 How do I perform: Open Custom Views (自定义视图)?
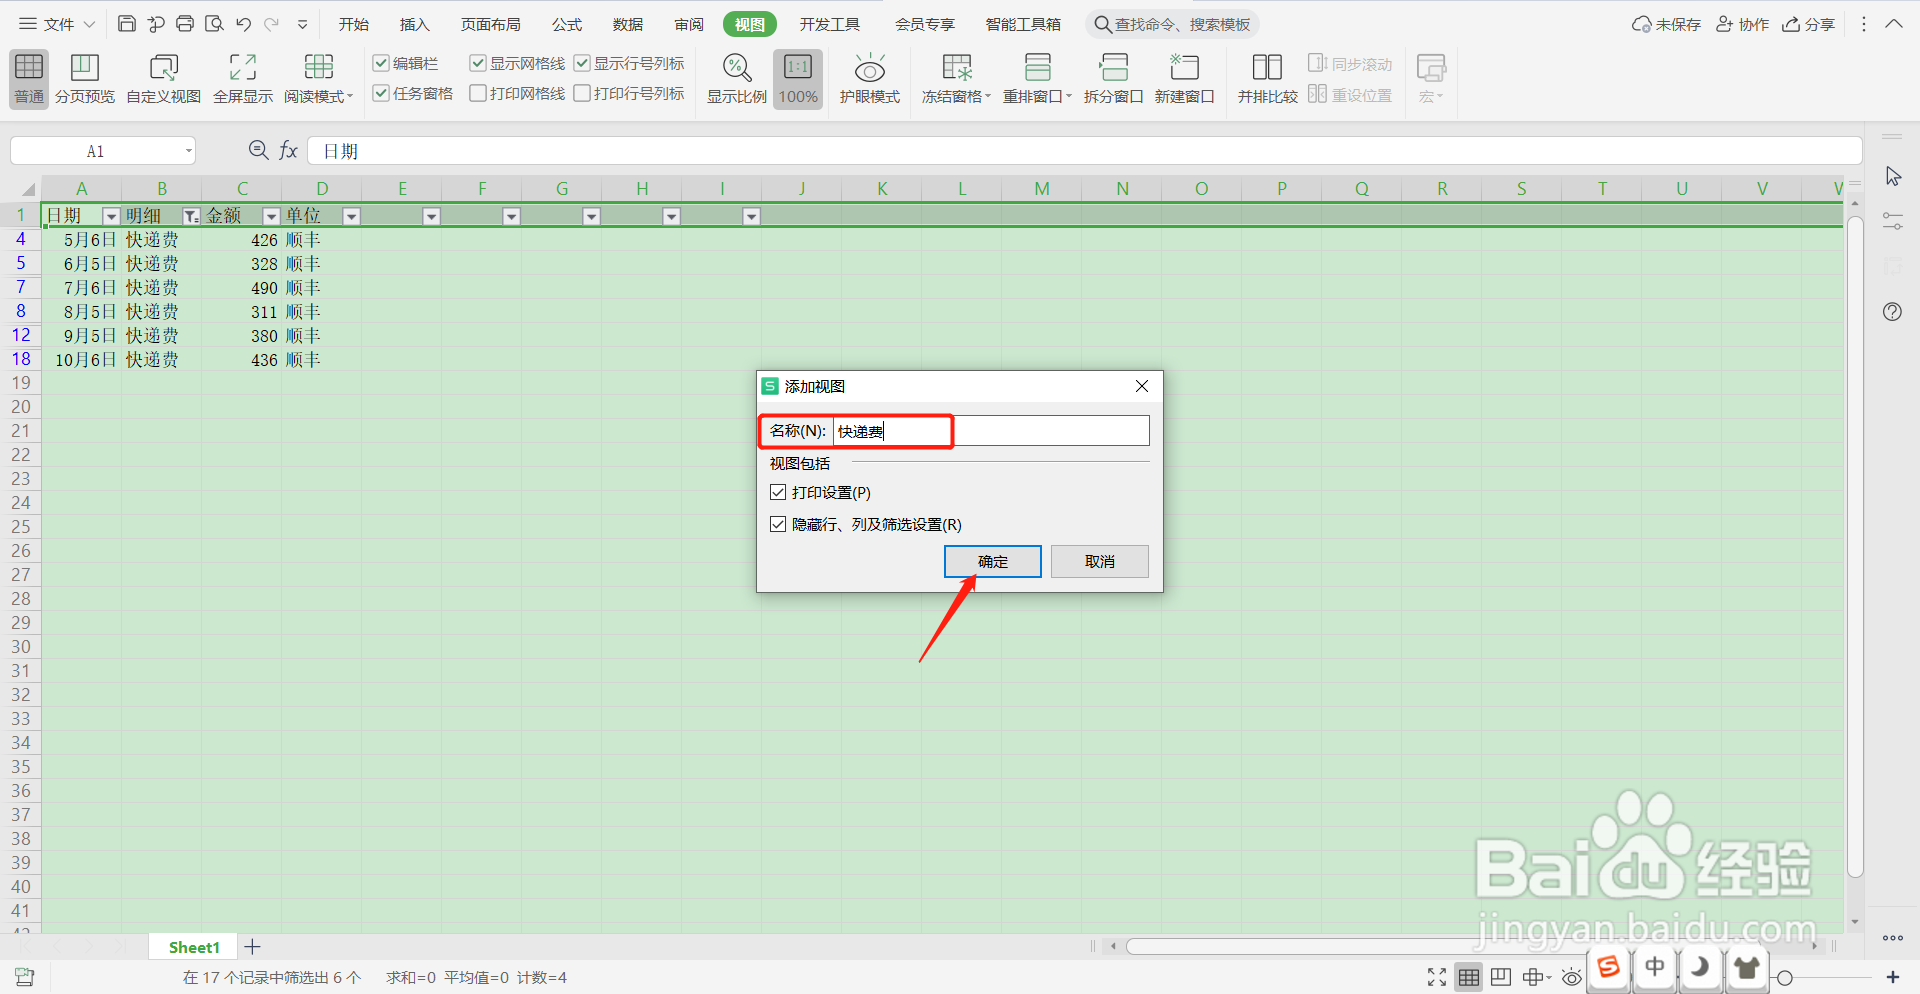coord(164,78)
